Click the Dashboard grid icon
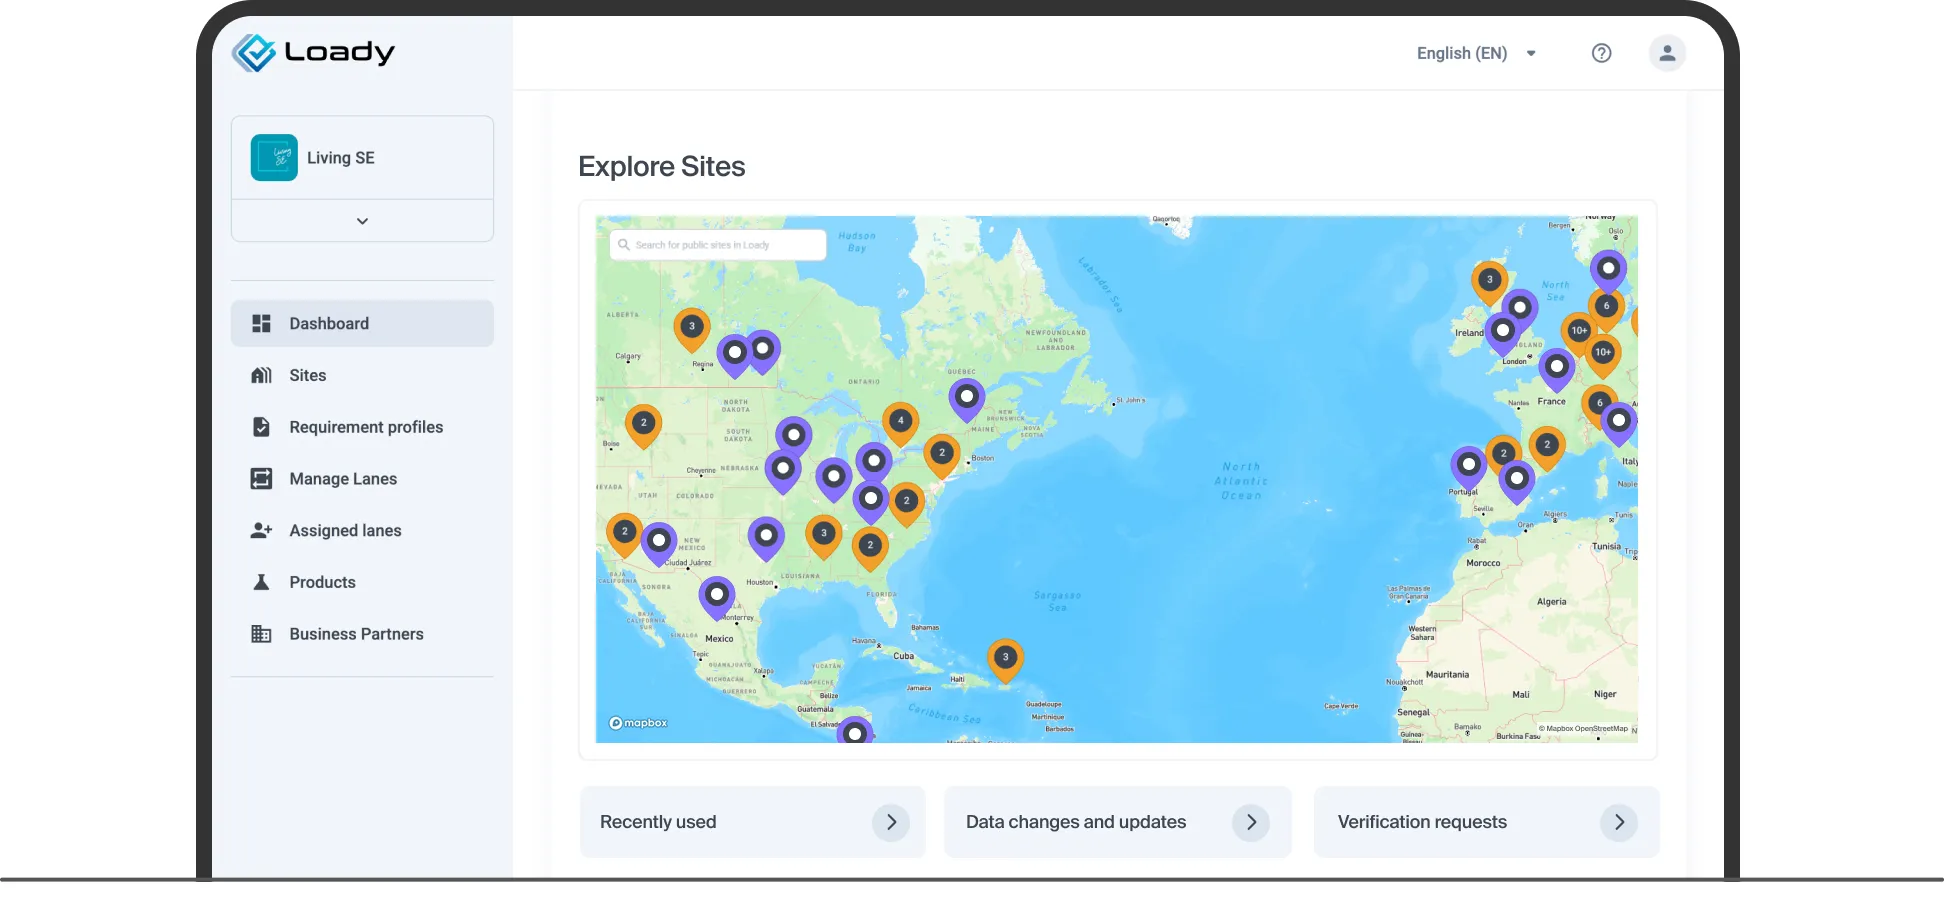Image resolution: width=1944 pixels, height=910 pixels. [x=261, y=323]
